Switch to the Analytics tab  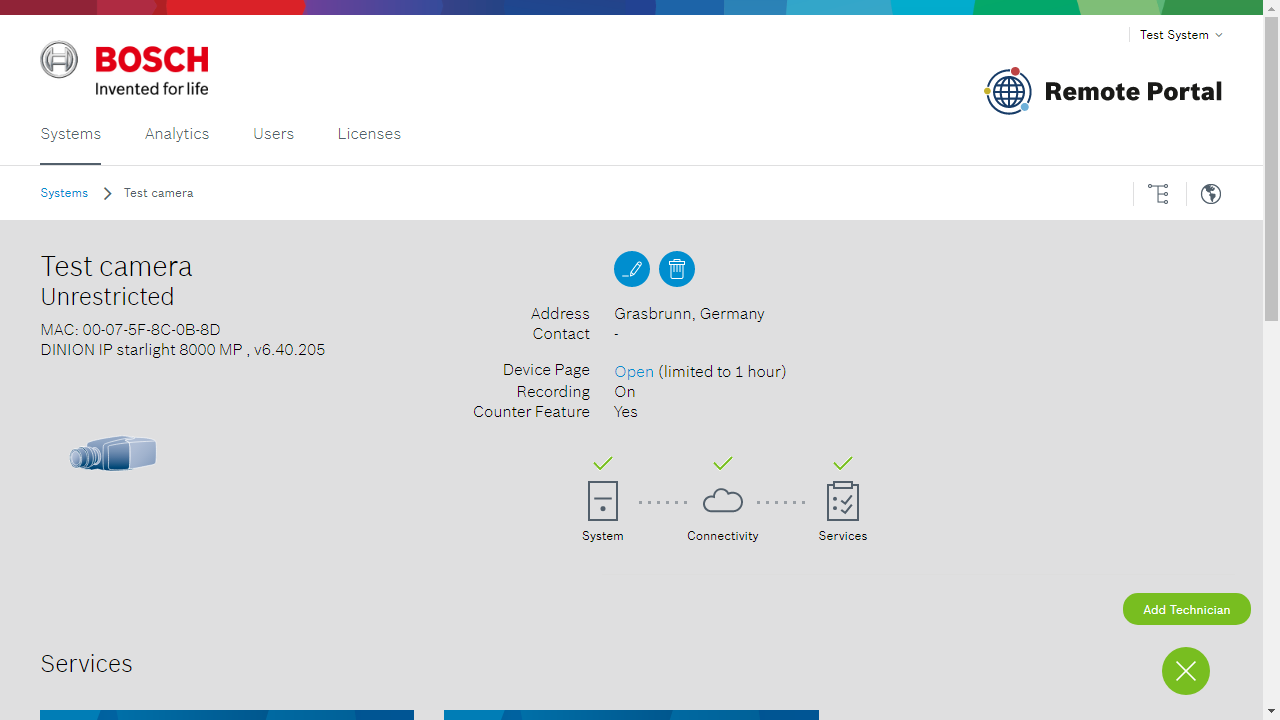(x=177, y=134)
